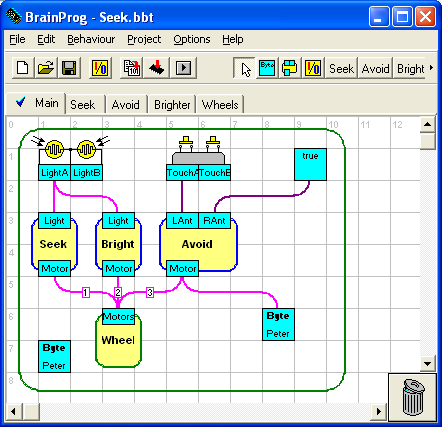Image resolution: width=442 pixels, height=427 pixels.
Task: Click the compile-to-binary document icon
Action: point(132,68)
